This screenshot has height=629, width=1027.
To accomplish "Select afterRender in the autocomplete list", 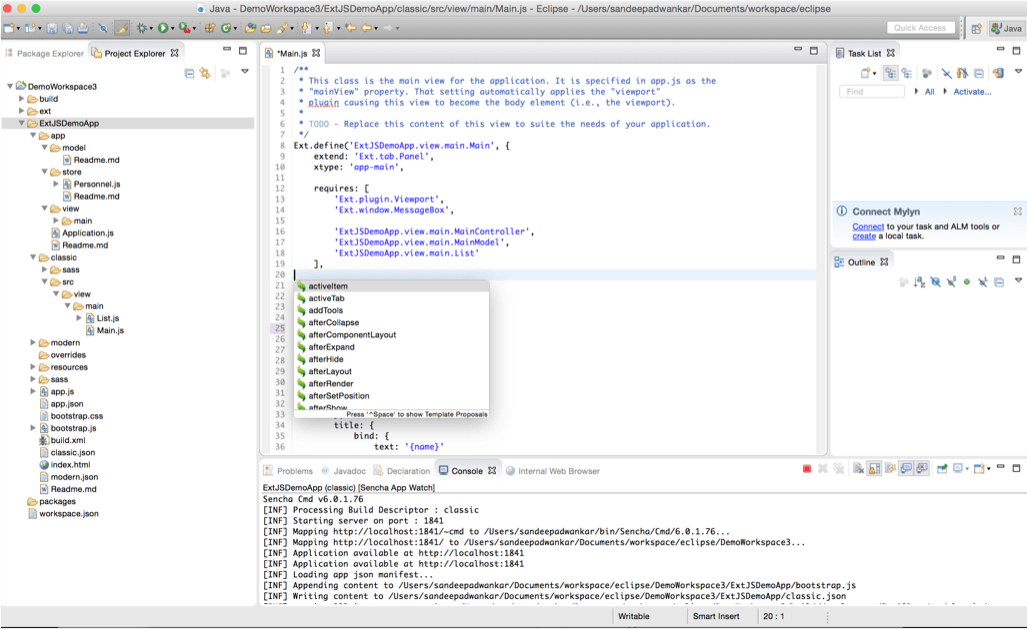I will 391,383.
